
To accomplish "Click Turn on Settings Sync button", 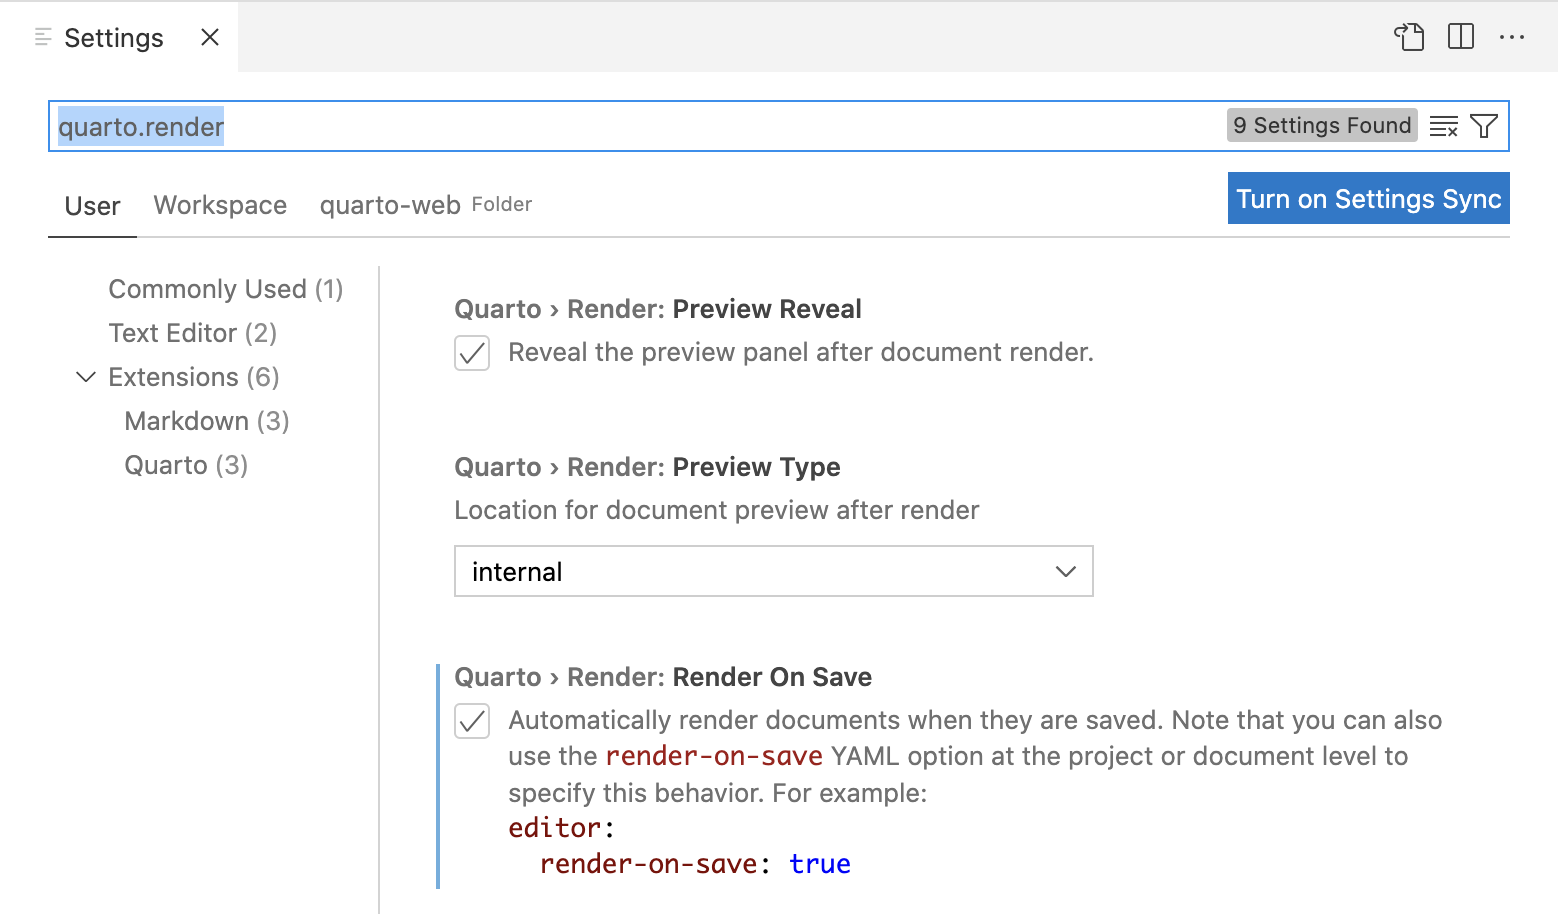I will [1368, 199].
